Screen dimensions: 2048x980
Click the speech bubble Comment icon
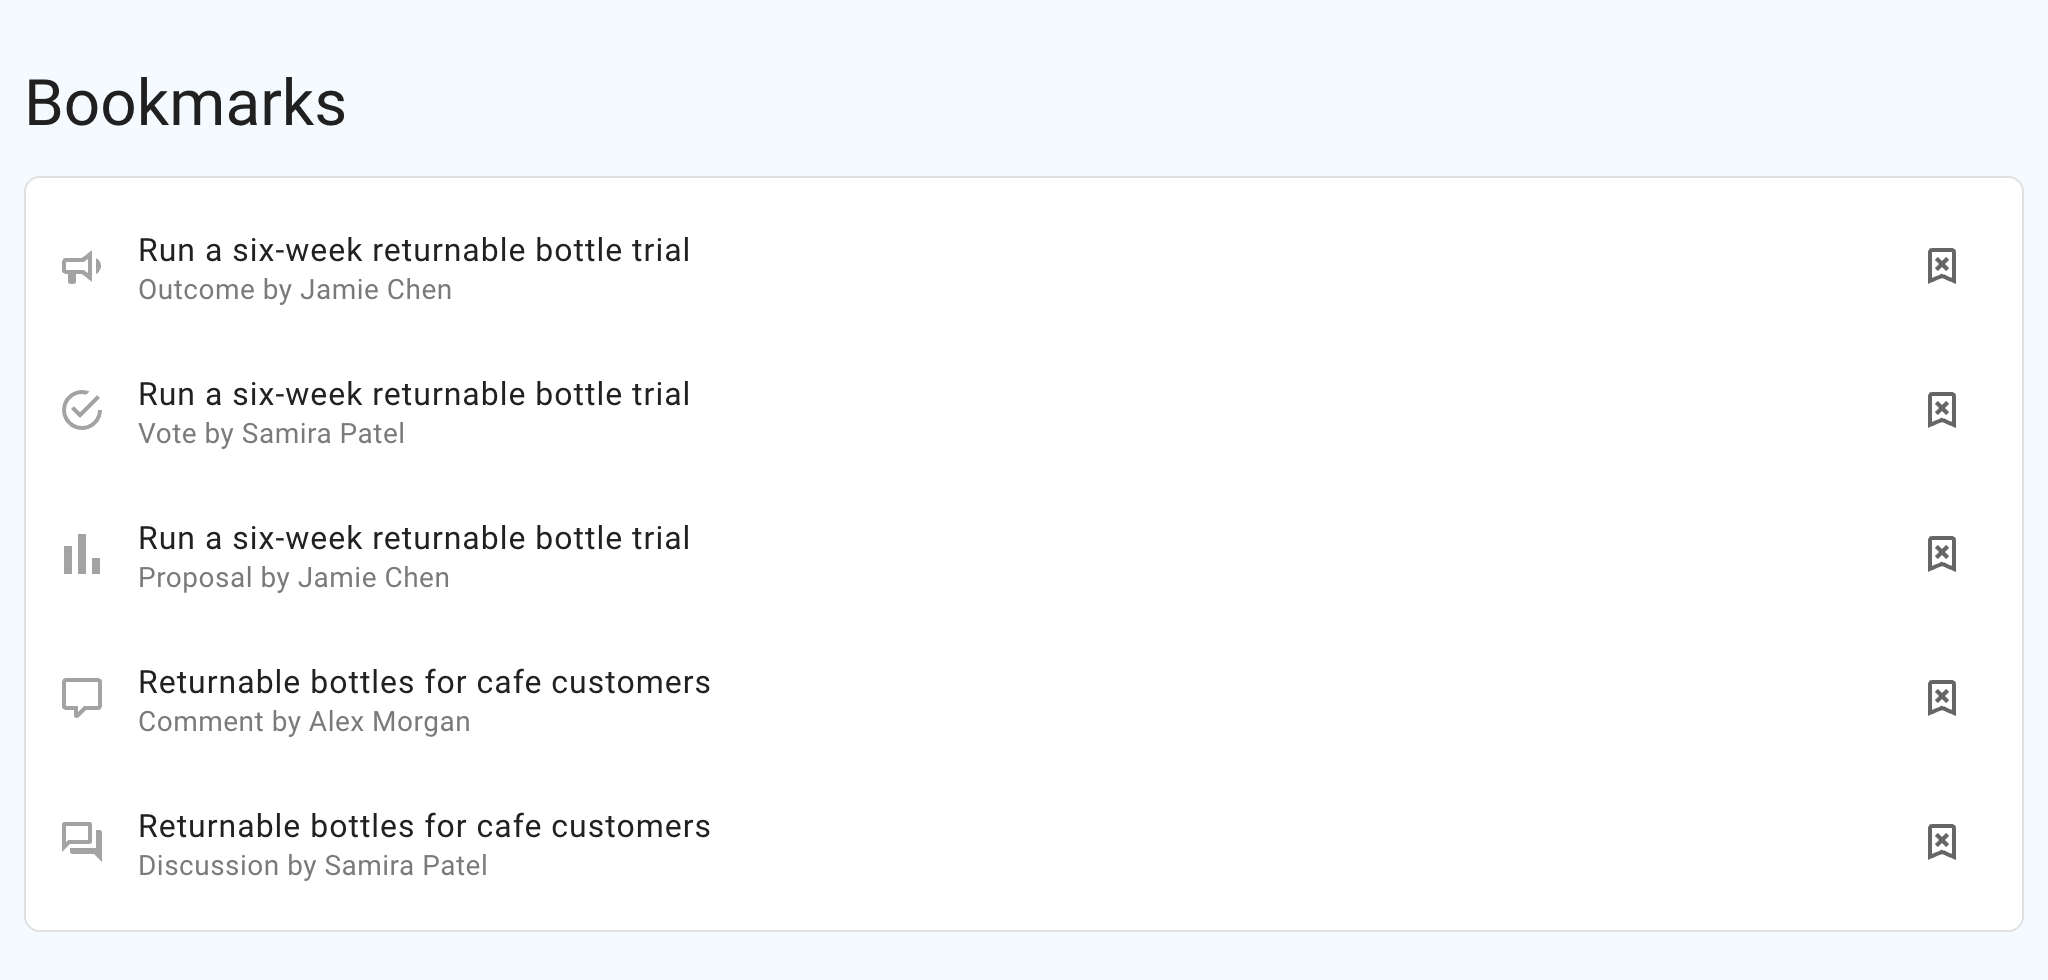pos(82,698)
